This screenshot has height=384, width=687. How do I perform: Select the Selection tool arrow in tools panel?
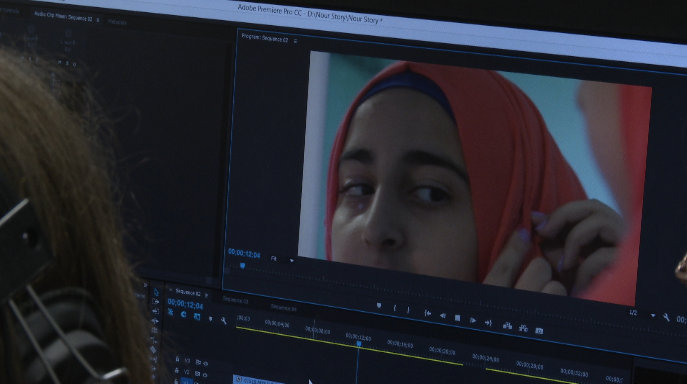(156, 292)
